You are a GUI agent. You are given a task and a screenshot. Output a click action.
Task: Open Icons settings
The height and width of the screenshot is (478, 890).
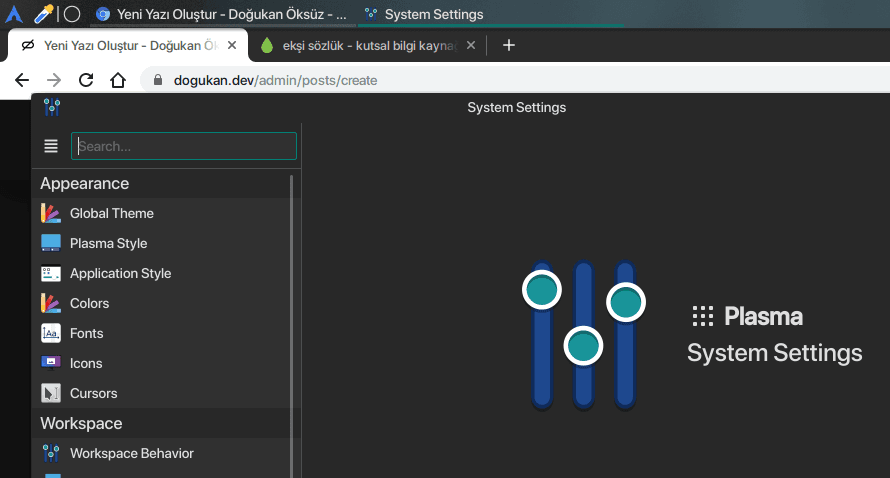166,364
